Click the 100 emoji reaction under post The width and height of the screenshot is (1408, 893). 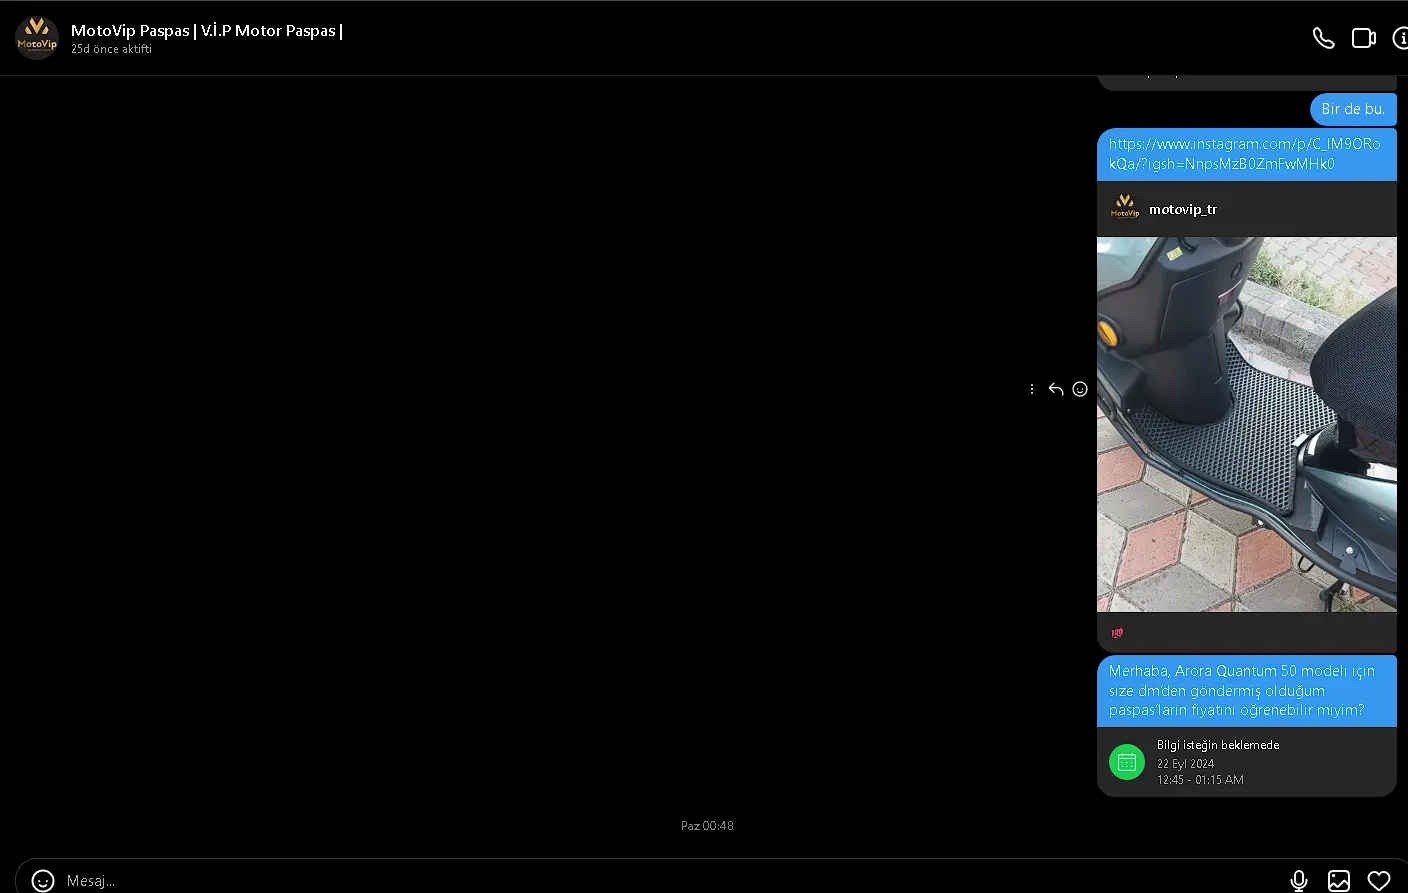click(x=1117, y=632)
